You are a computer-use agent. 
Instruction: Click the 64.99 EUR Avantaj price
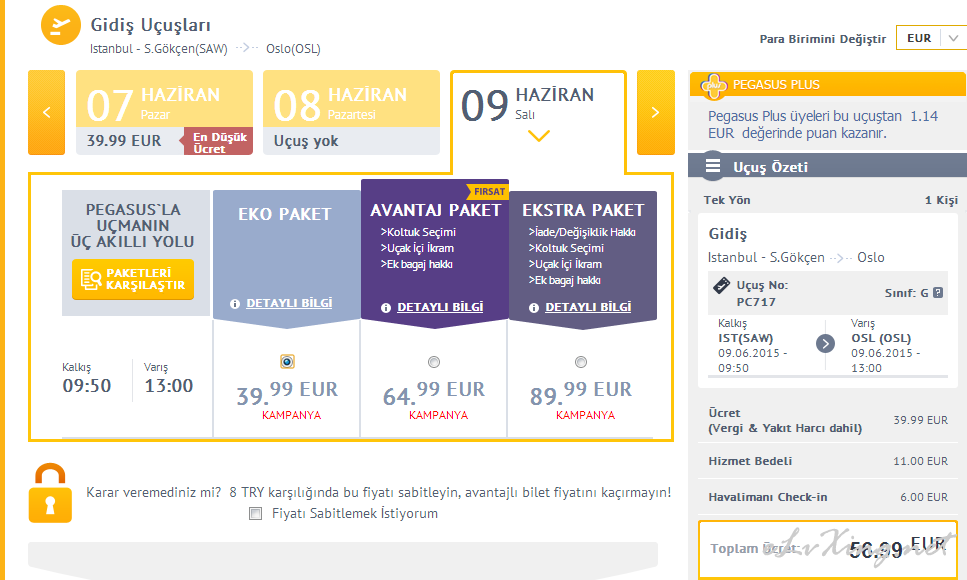434,393
